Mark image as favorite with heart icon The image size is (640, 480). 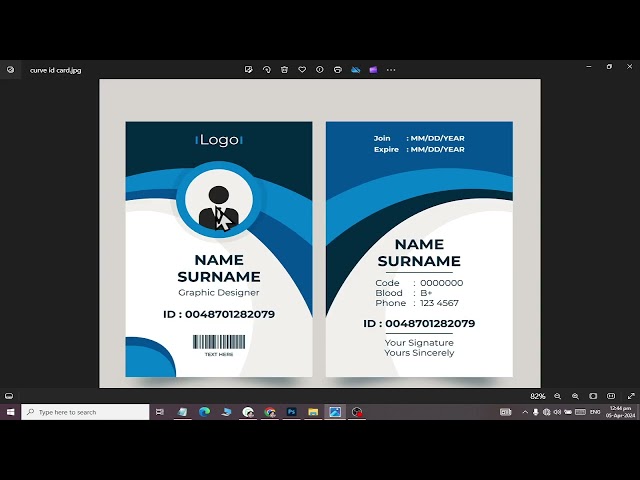click(x=302, y=70)
